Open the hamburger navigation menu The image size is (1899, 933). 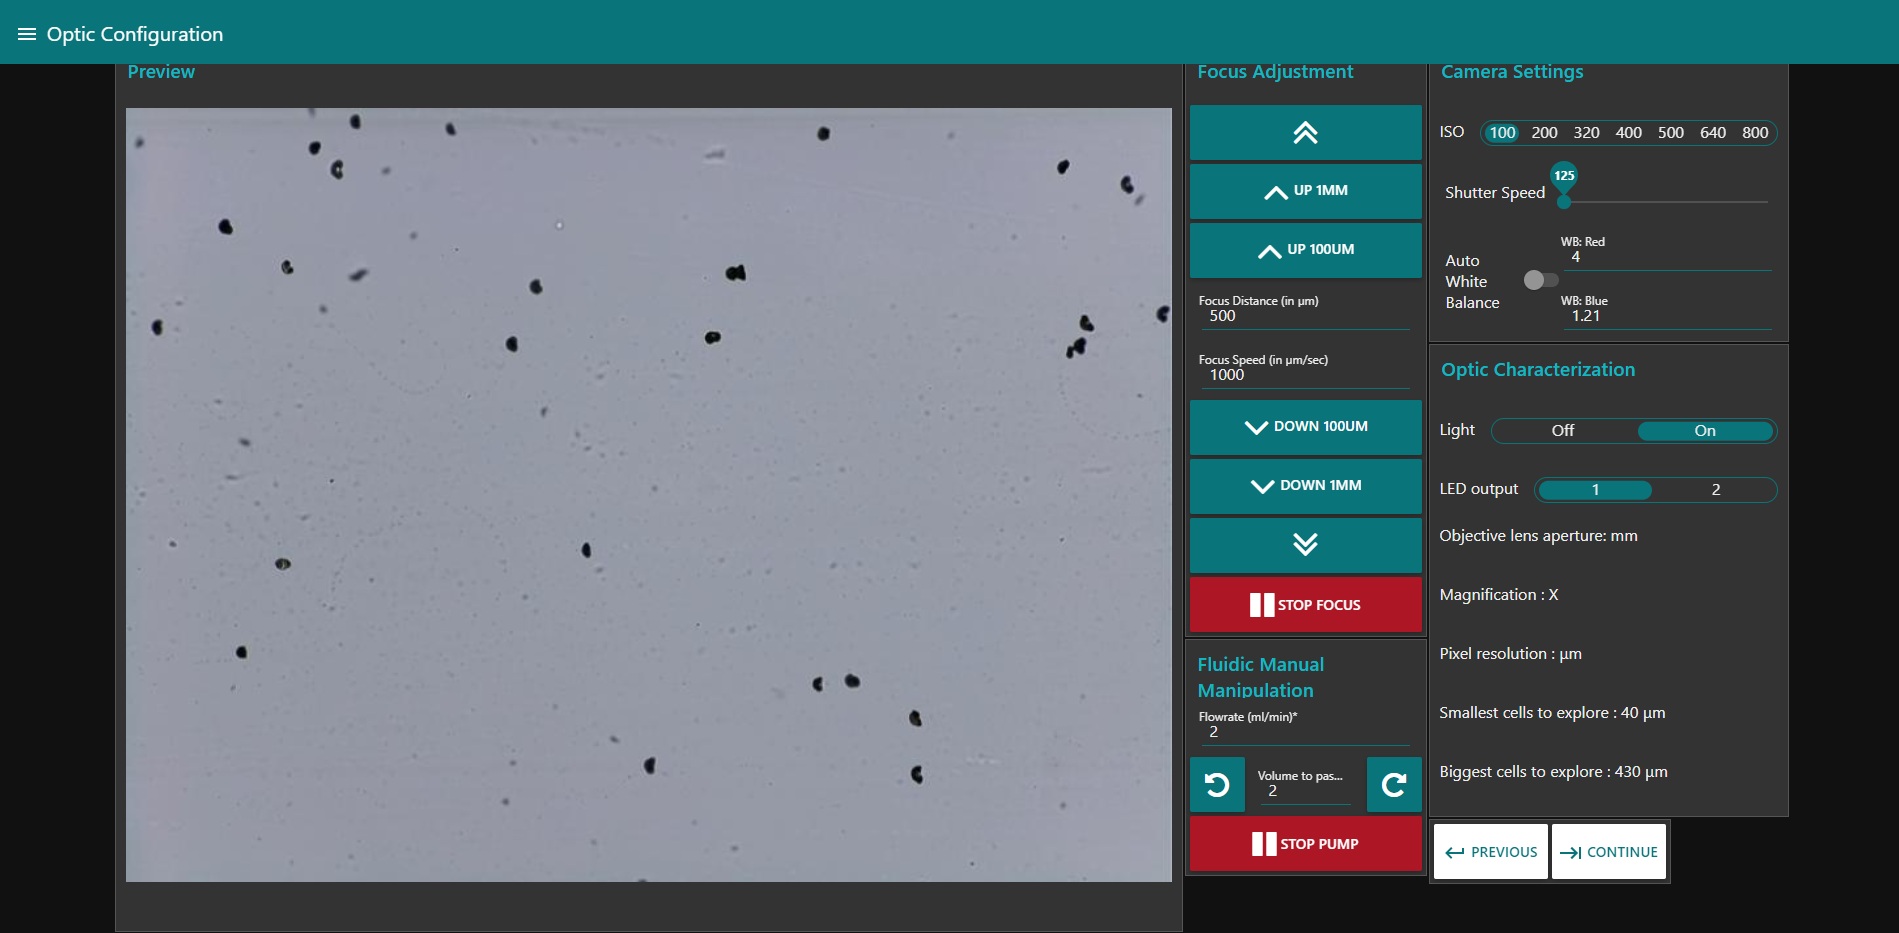(x=27, y=34)
